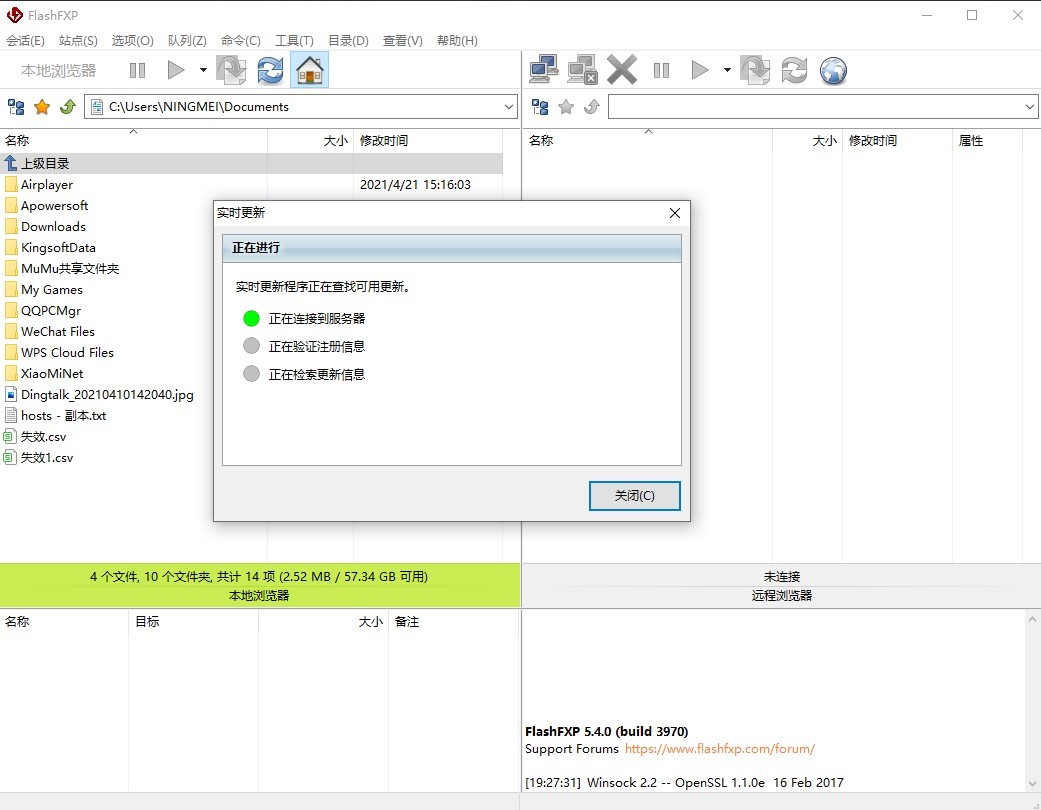This screenshot has height=810, width=1041.
Task: Open the 工具(T) menu
Action: click(x=294, y=41)
